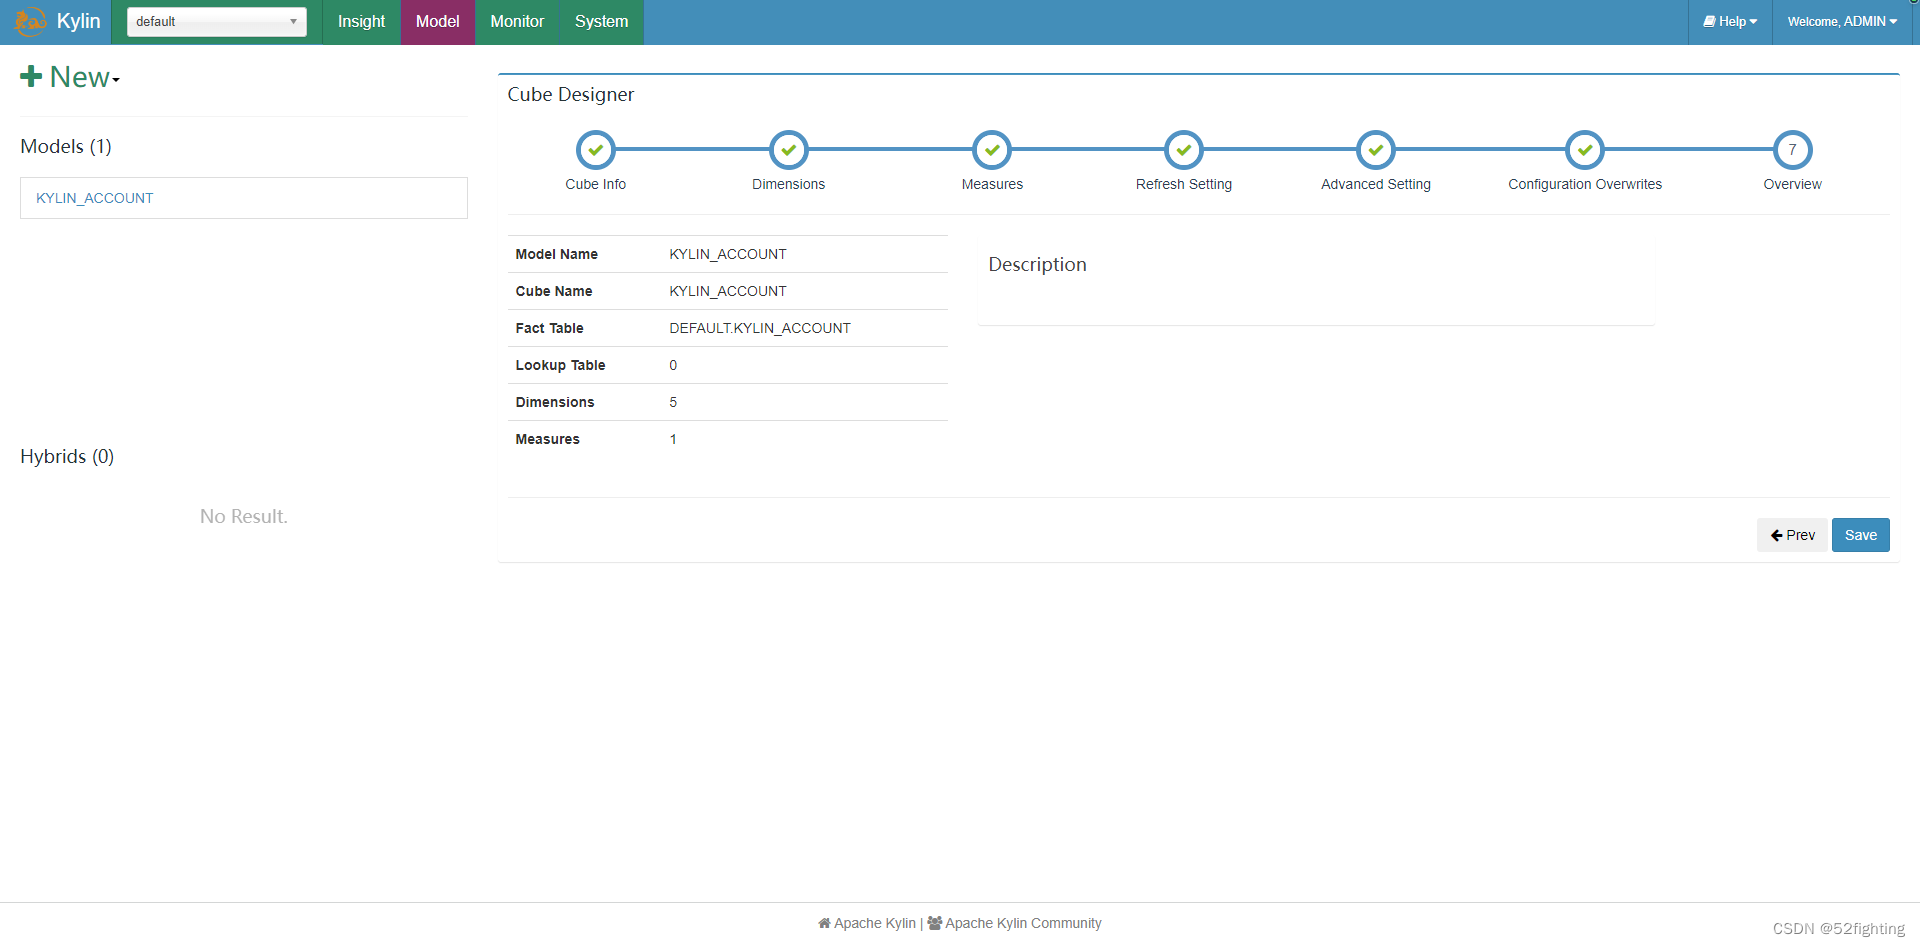Image resolution: width=1920 pixels, height=947 pixels.
Task: Click the Configuration Overwrites step label
Action: (1585, 184)
